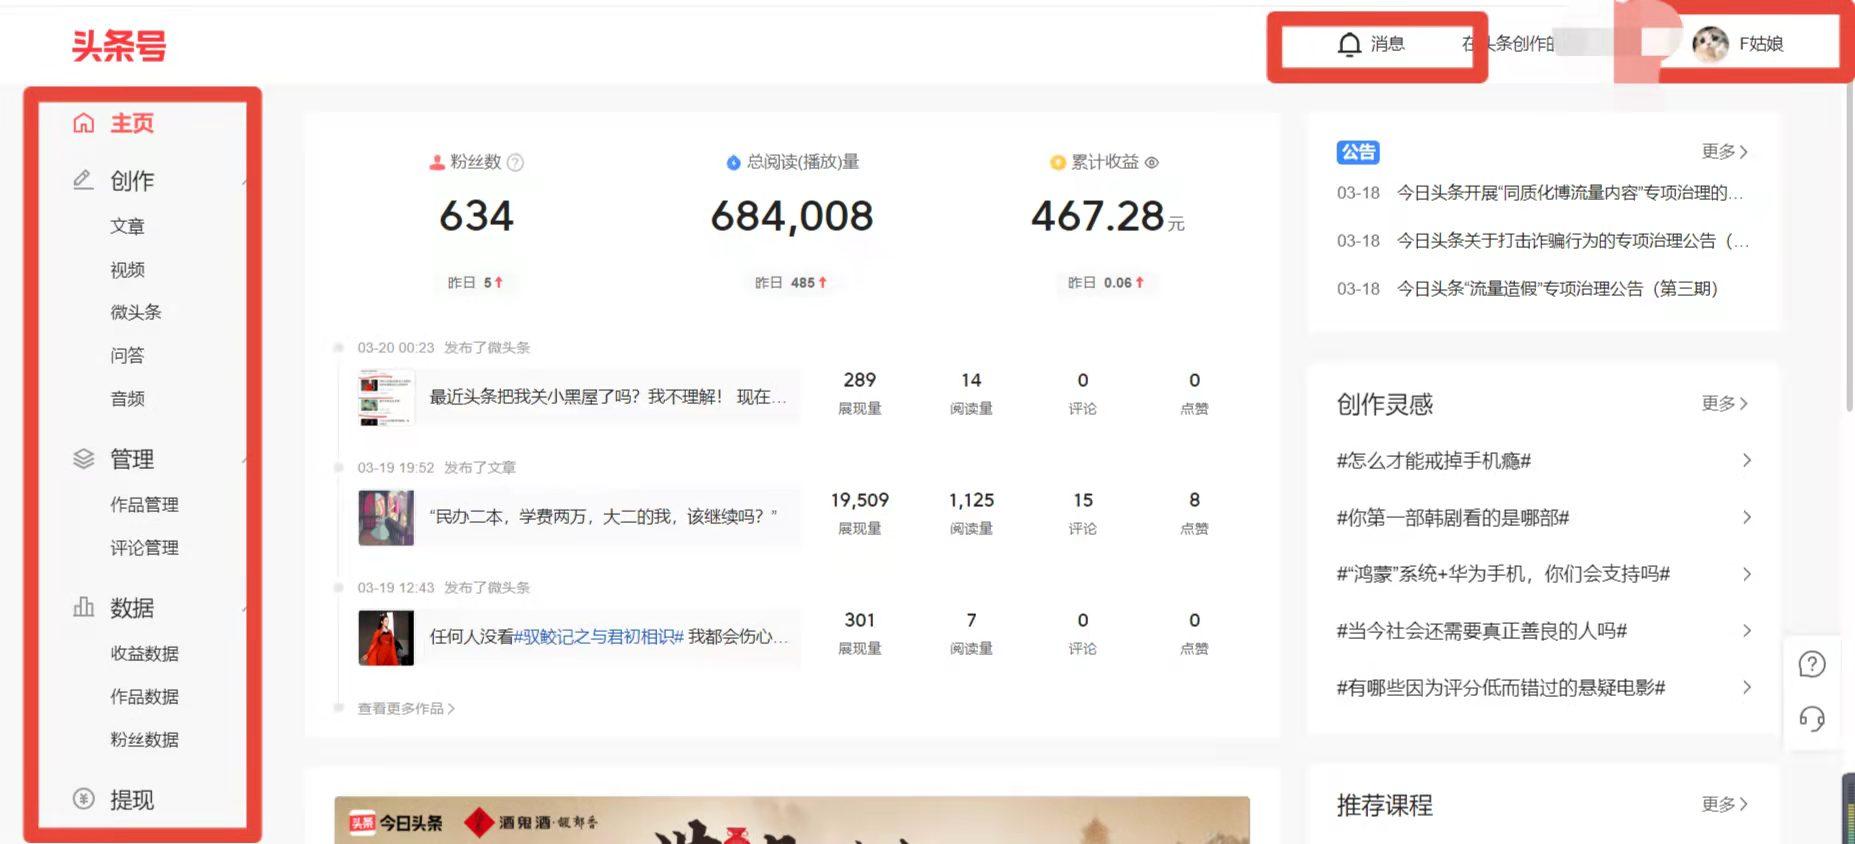Open the 流量造假 announcement (第三期)
This screenshot has width=1855, height=844.
pyautogui.click(x=1556, y=288)
